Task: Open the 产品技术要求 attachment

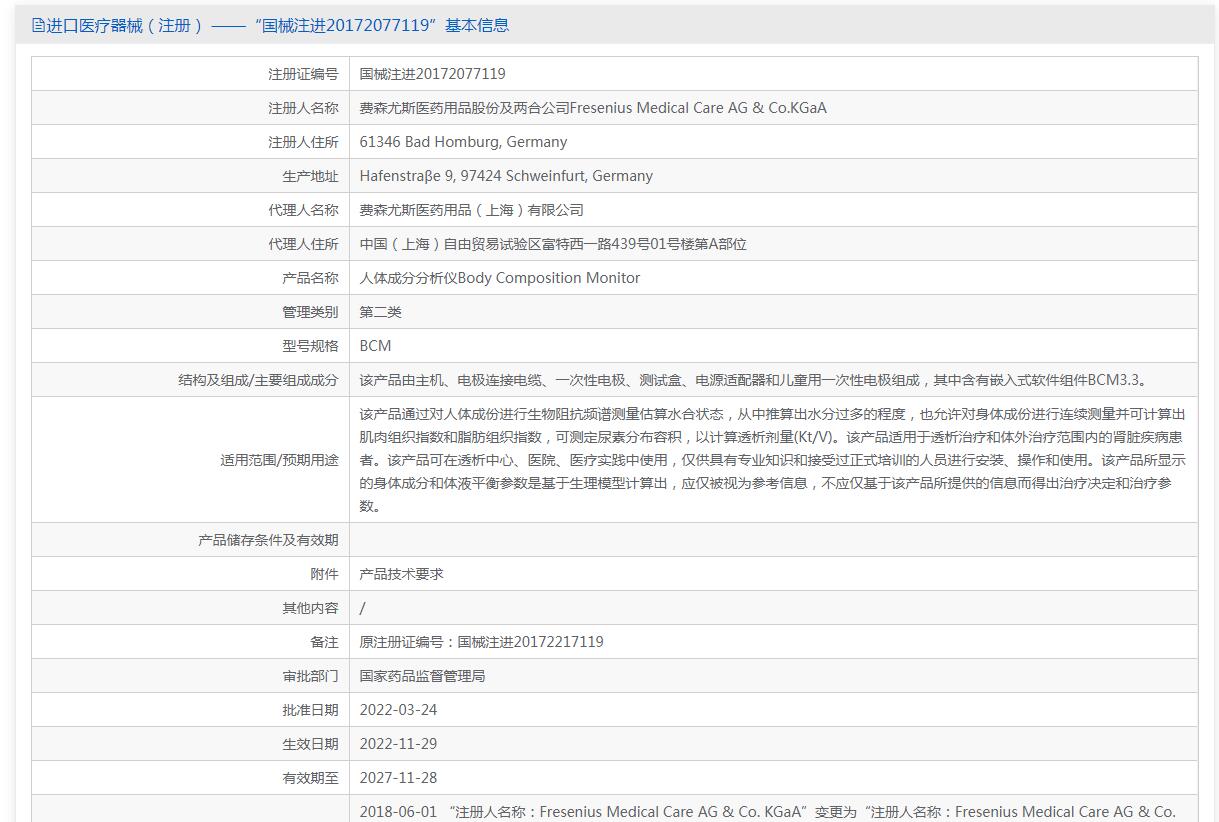Action: pyautogui.click(x=402, y=574)
